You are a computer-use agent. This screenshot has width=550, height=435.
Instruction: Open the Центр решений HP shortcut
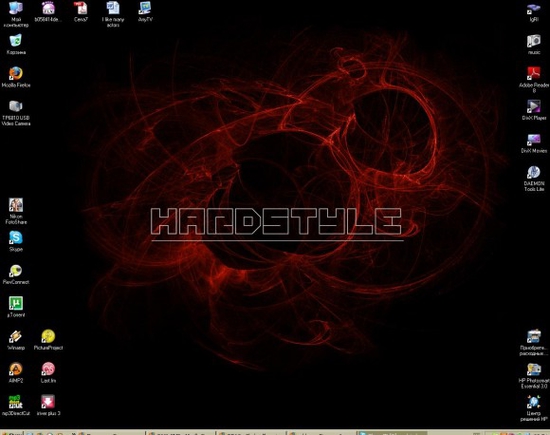pos(534,408)
